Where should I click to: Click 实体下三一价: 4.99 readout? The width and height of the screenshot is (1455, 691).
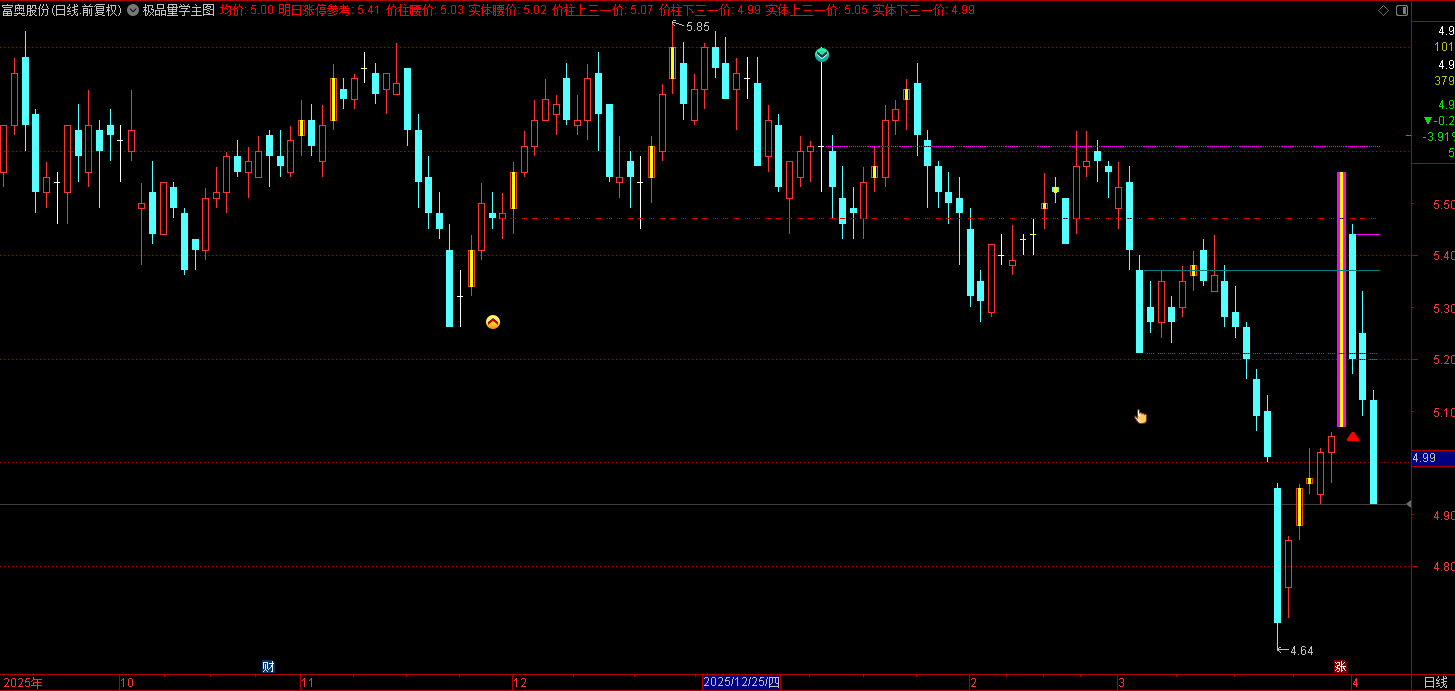(x=923, y=10)
